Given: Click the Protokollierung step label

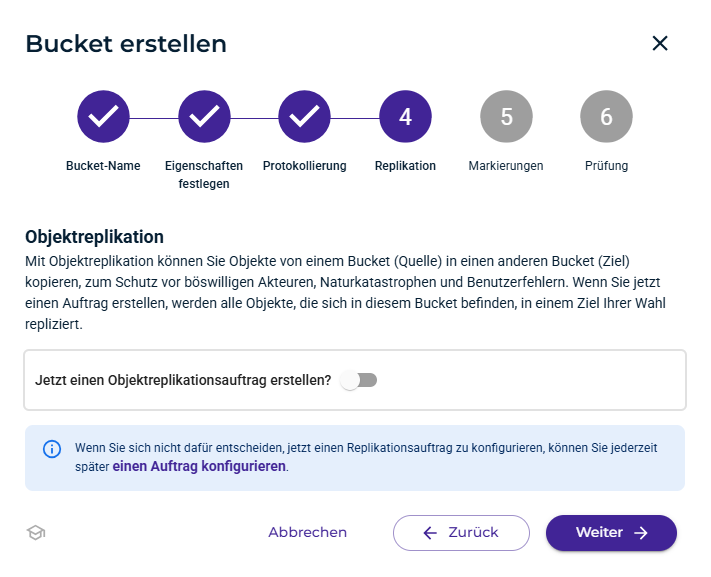Looking at the screenshot, I should tap(304, 166).
